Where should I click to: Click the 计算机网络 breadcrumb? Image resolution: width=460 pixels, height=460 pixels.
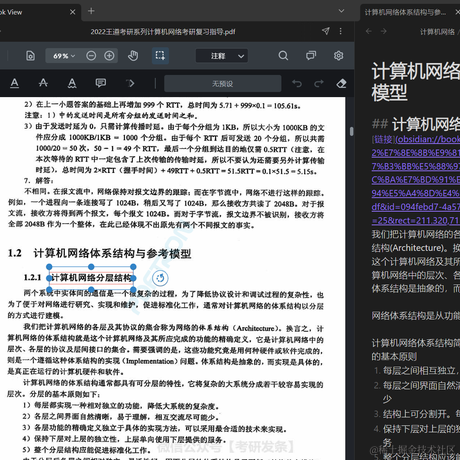(x=437, y=32)
